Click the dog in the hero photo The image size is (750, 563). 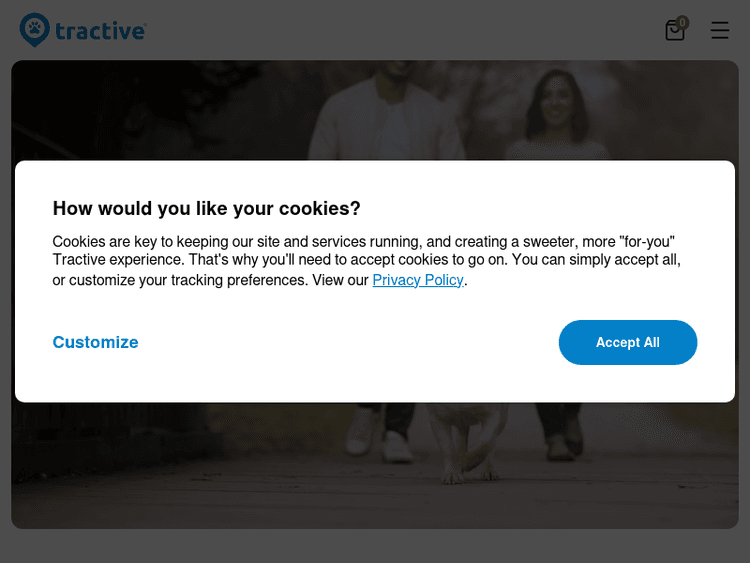(465, 440)
